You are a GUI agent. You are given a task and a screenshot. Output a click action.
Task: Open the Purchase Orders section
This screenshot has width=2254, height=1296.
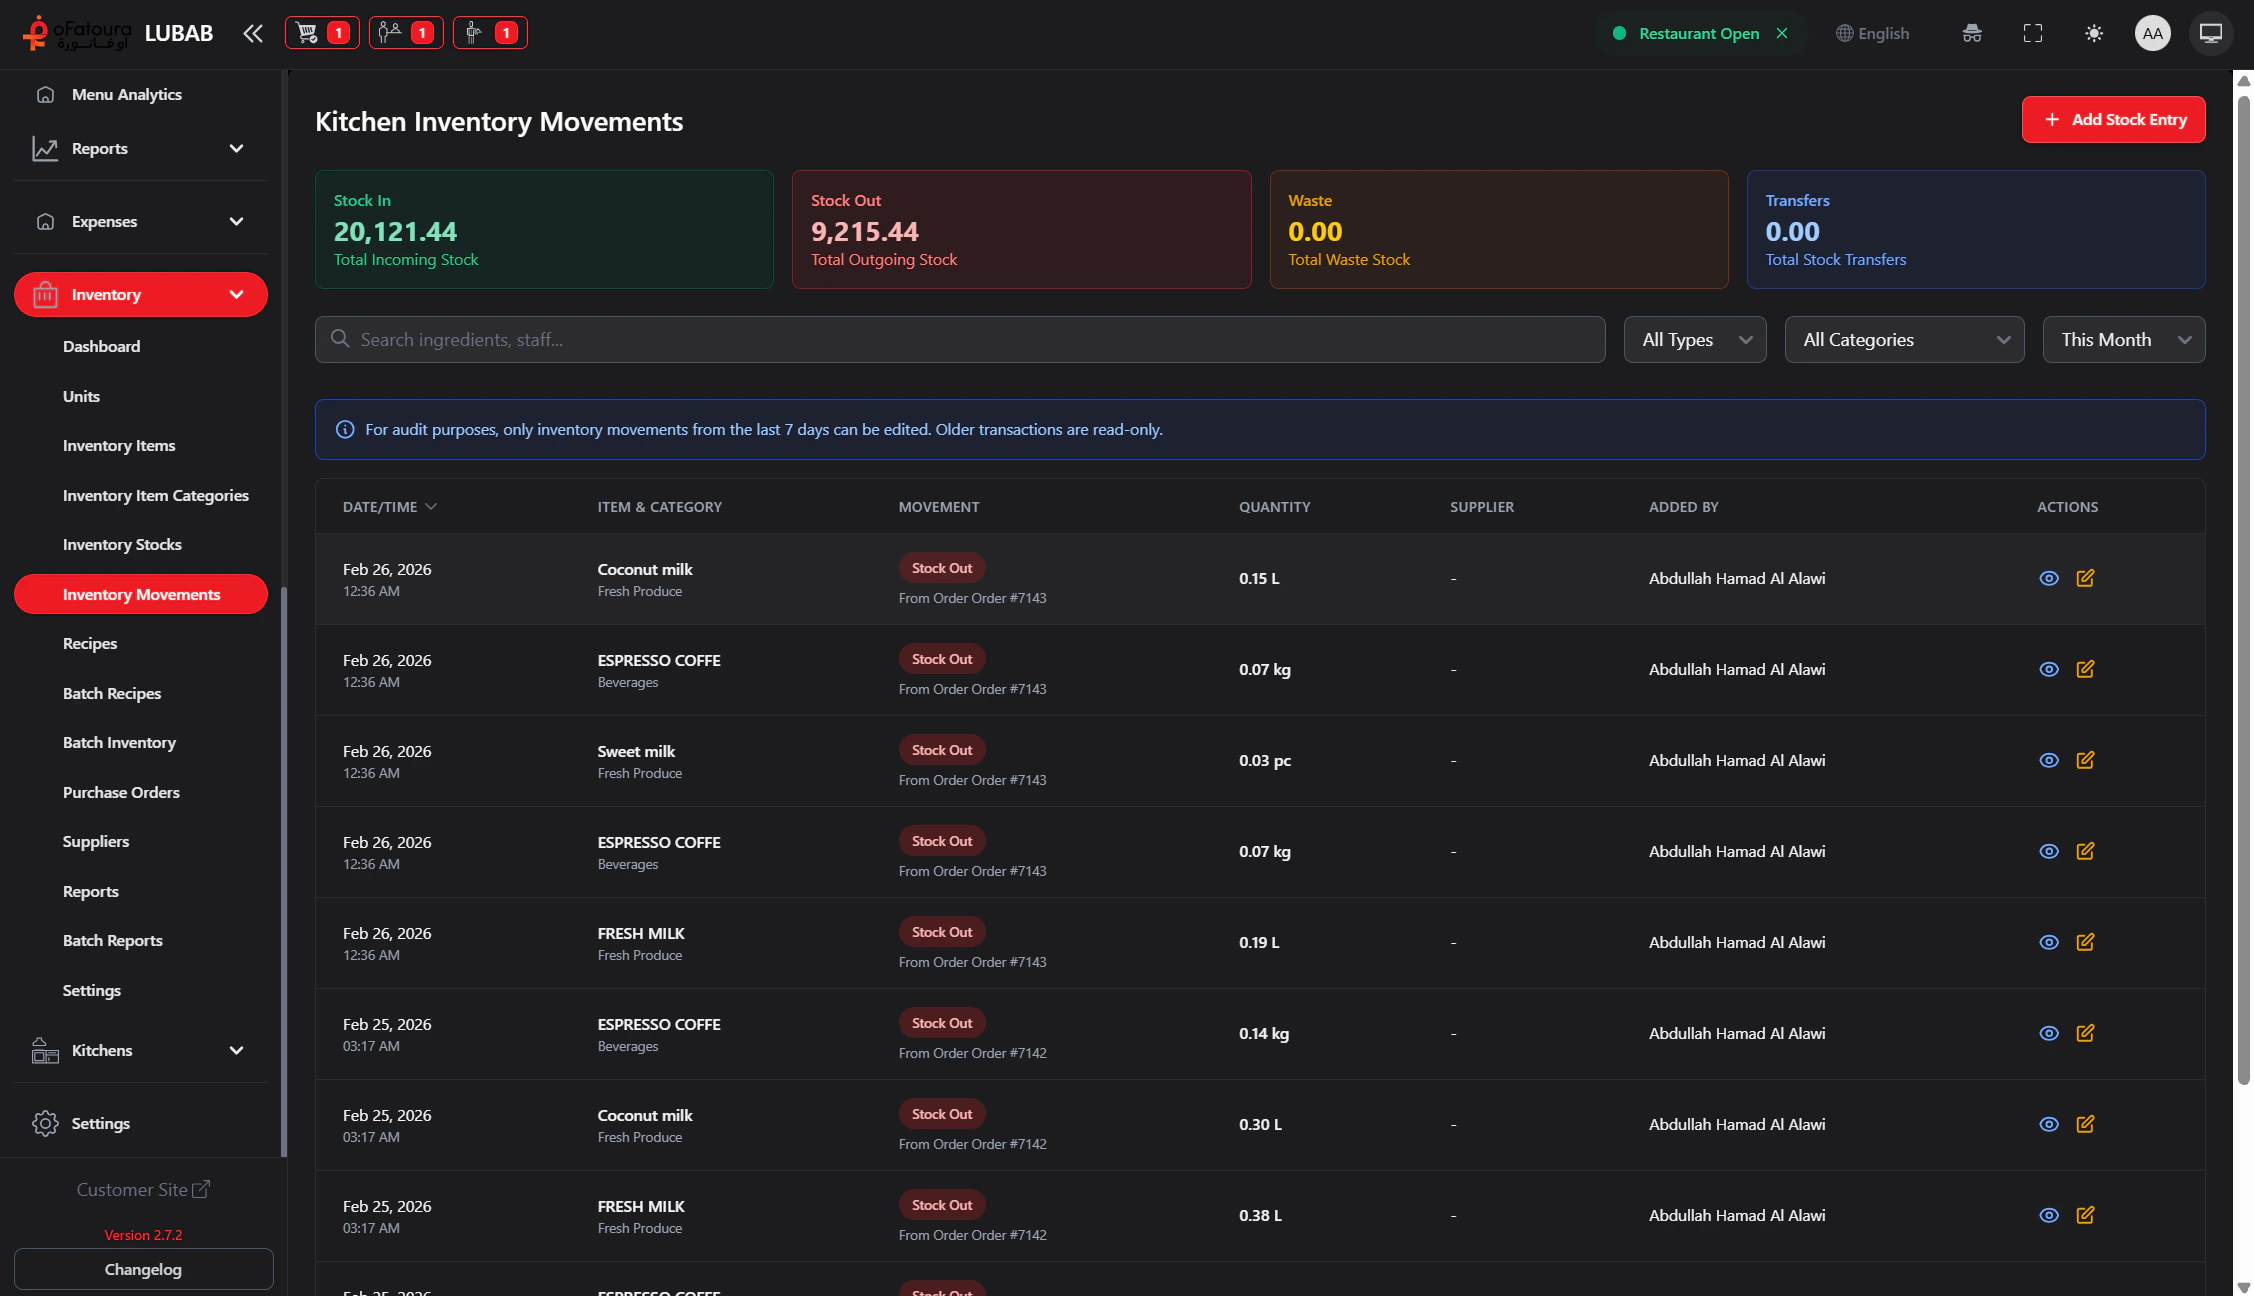121,792
